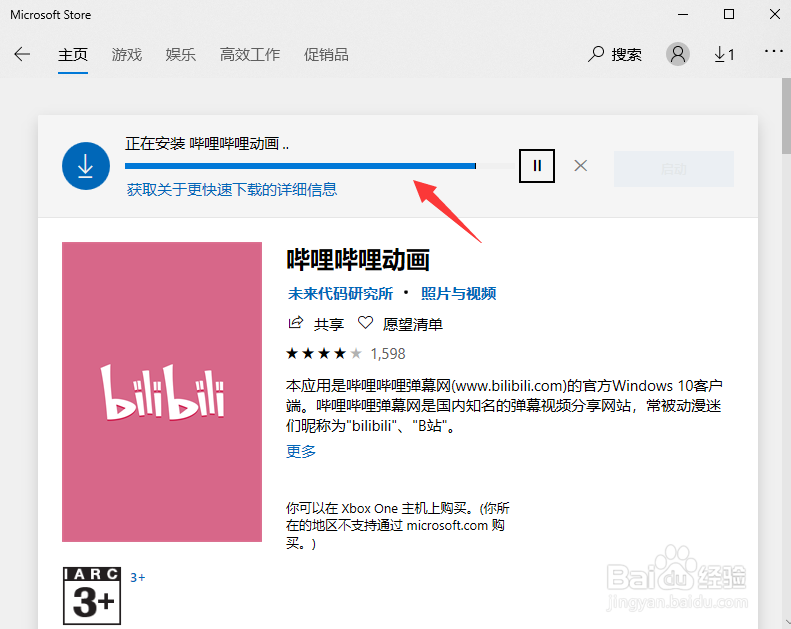The image size is (791, 629).
Task: Open faster download details link
Action: pos(232,190)
